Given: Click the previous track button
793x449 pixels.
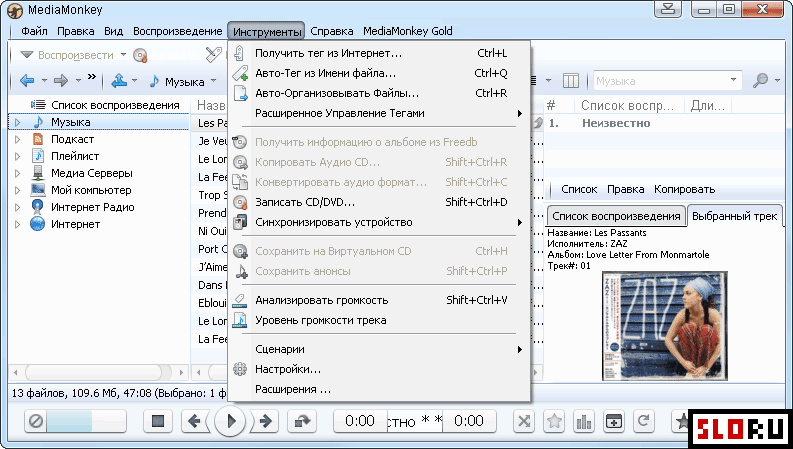Looking at the screenshot, I should pos(194,421).
